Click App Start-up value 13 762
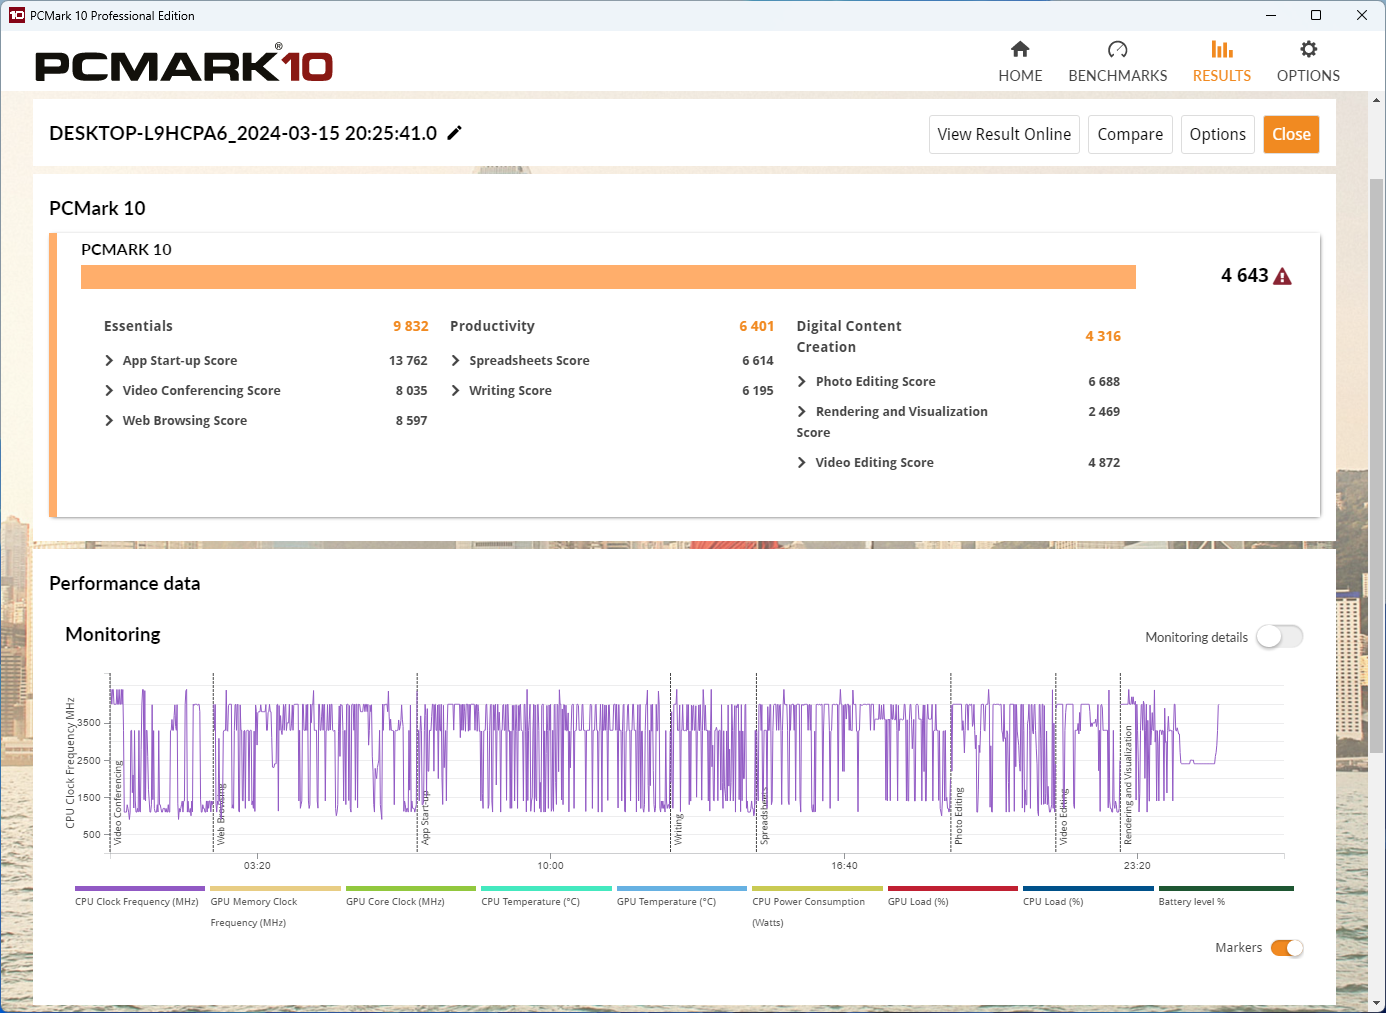The width and height of the screenshot is (1386, 1013). pyautogui.click(x=408, y=361)
